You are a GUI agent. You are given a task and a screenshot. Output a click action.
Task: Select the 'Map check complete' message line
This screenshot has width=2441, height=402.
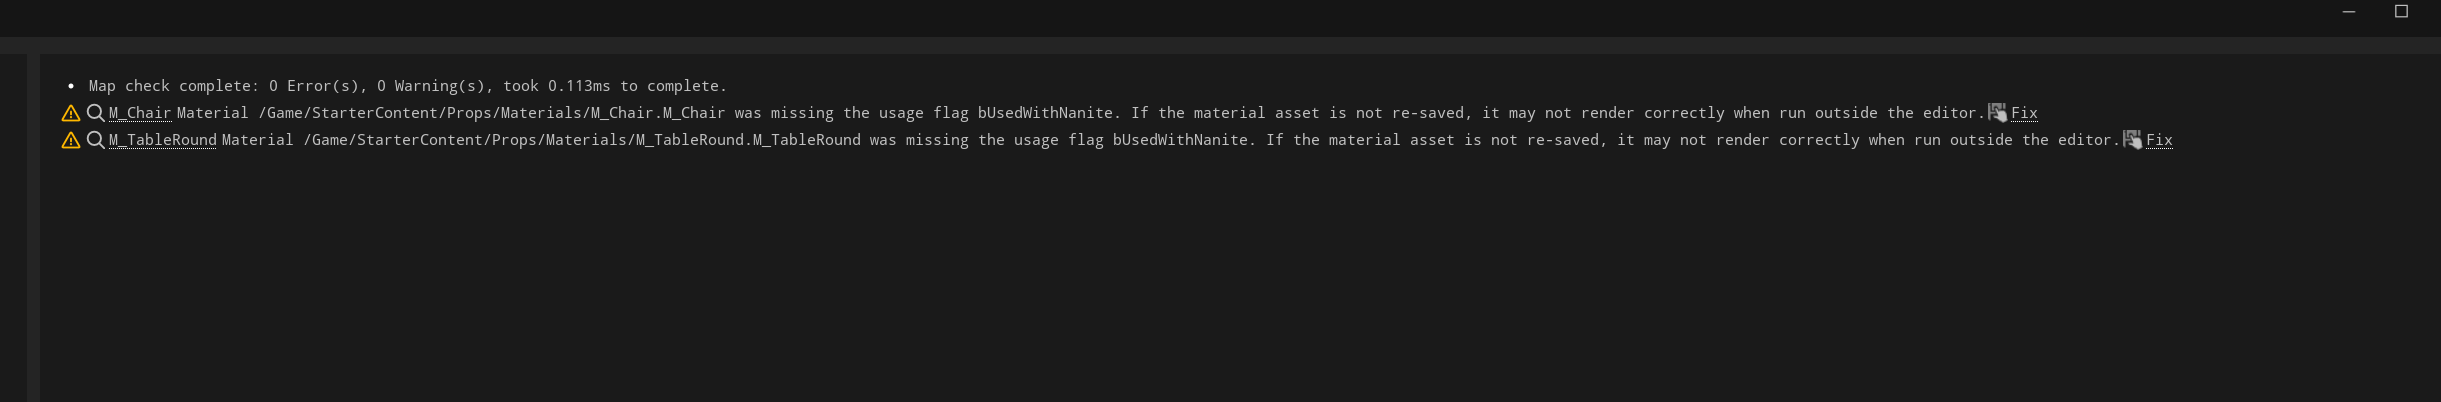point(408,86)
